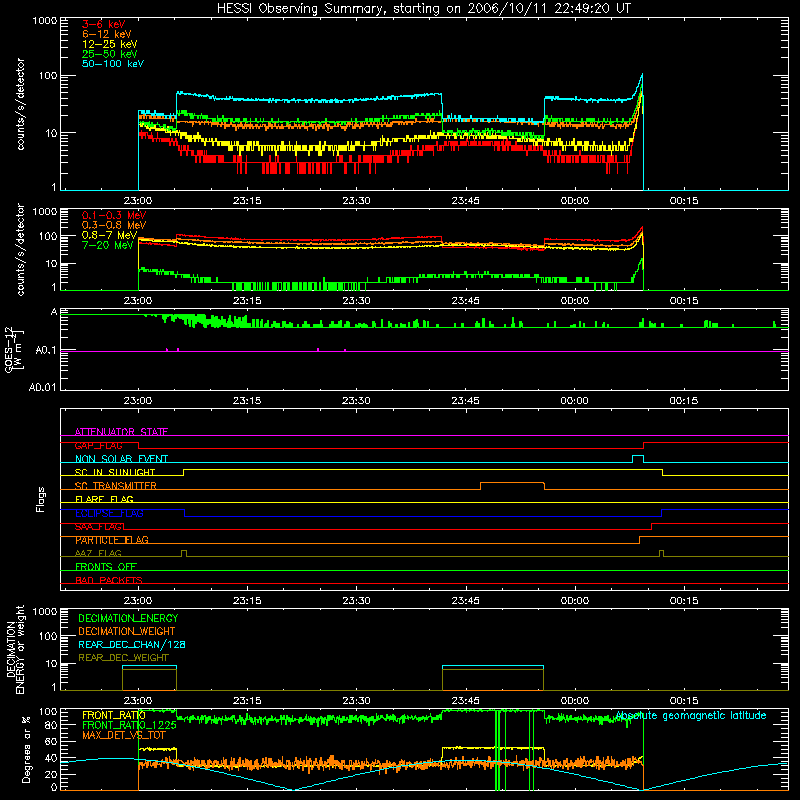Click the DECIMATION_WEIGHT legend label
This screenshot has height=800, width=800.
pos(127,631)
